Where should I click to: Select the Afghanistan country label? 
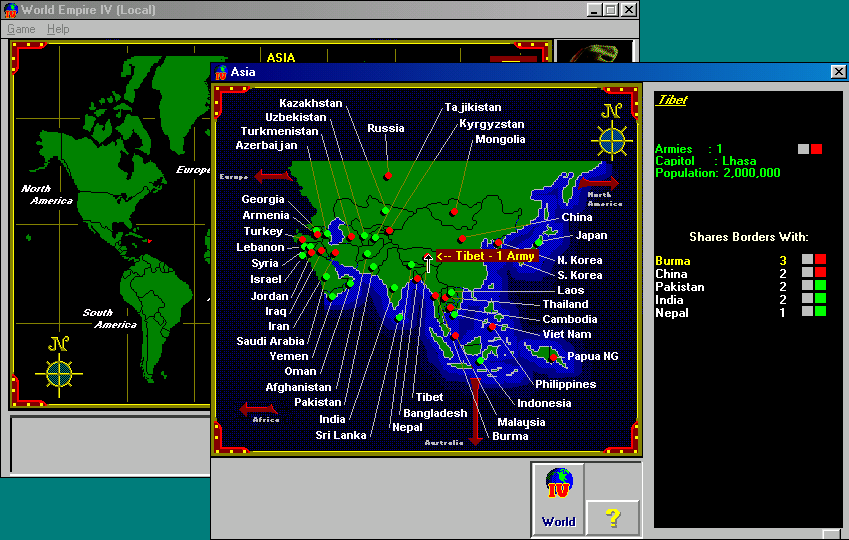(298, 387)
